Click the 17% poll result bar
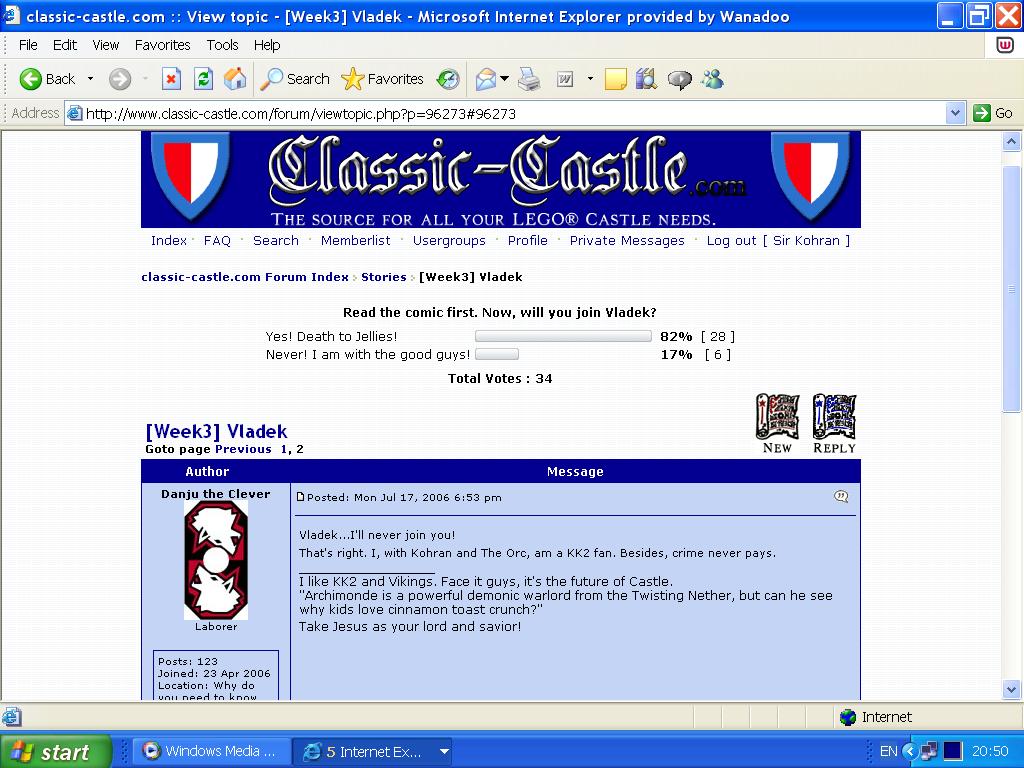The width and height of the screenshot is (1024, 768). [x=497, y=355]
